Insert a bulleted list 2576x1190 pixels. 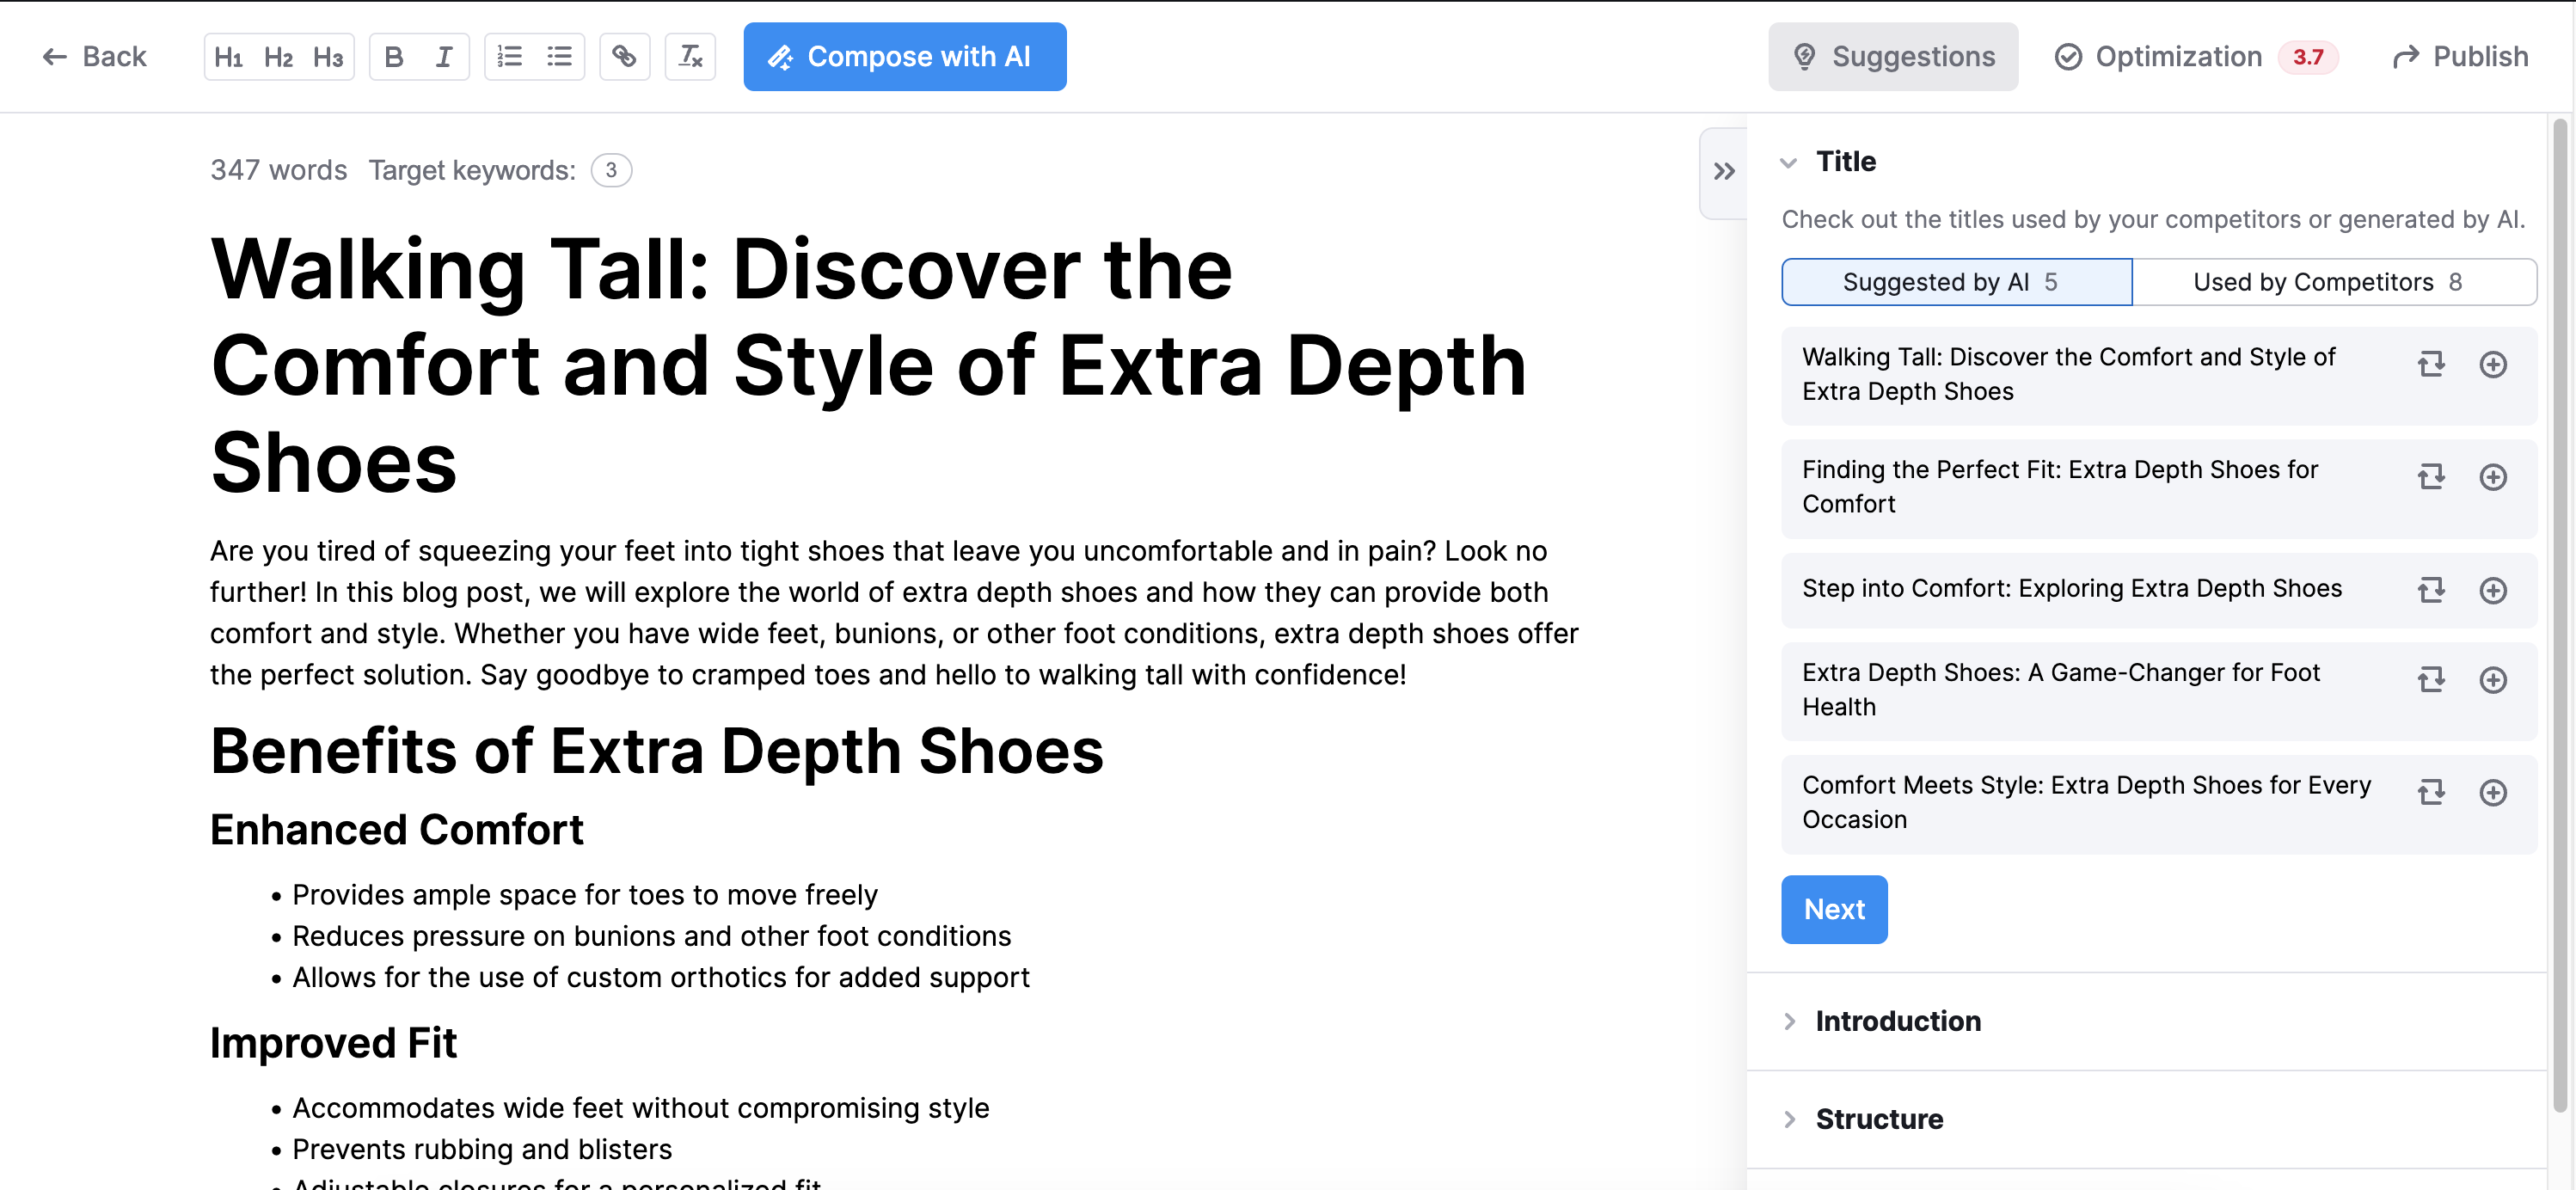(560, 57)
